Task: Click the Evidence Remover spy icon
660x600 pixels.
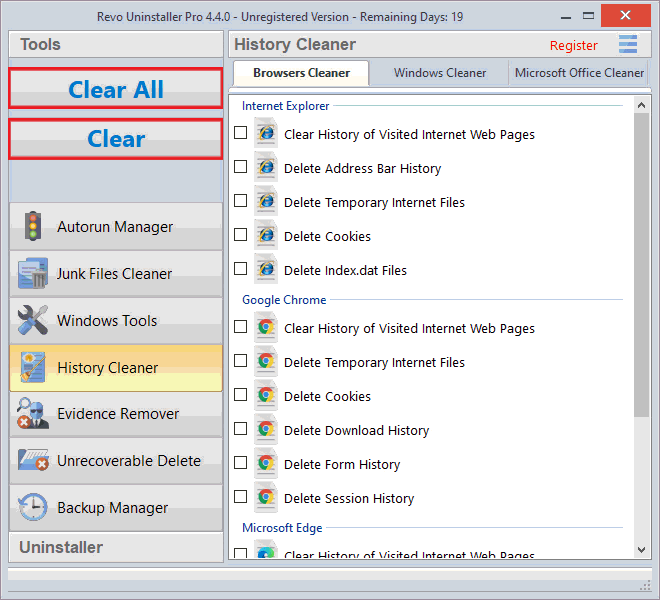Action: 32,413
